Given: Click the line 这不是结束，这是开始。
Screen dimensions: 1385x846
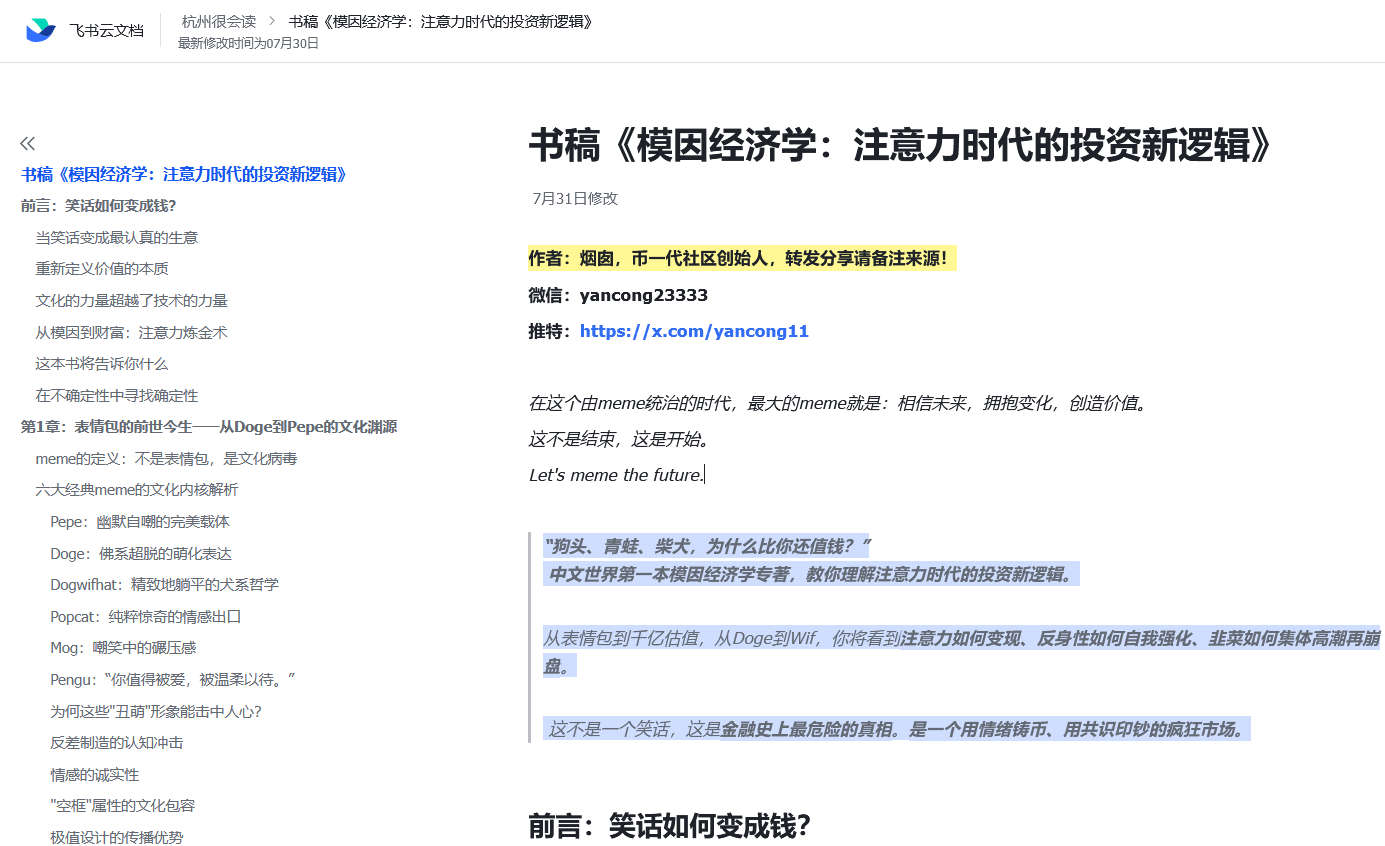Looking at the screenshot, I should [x=618, y=439].
